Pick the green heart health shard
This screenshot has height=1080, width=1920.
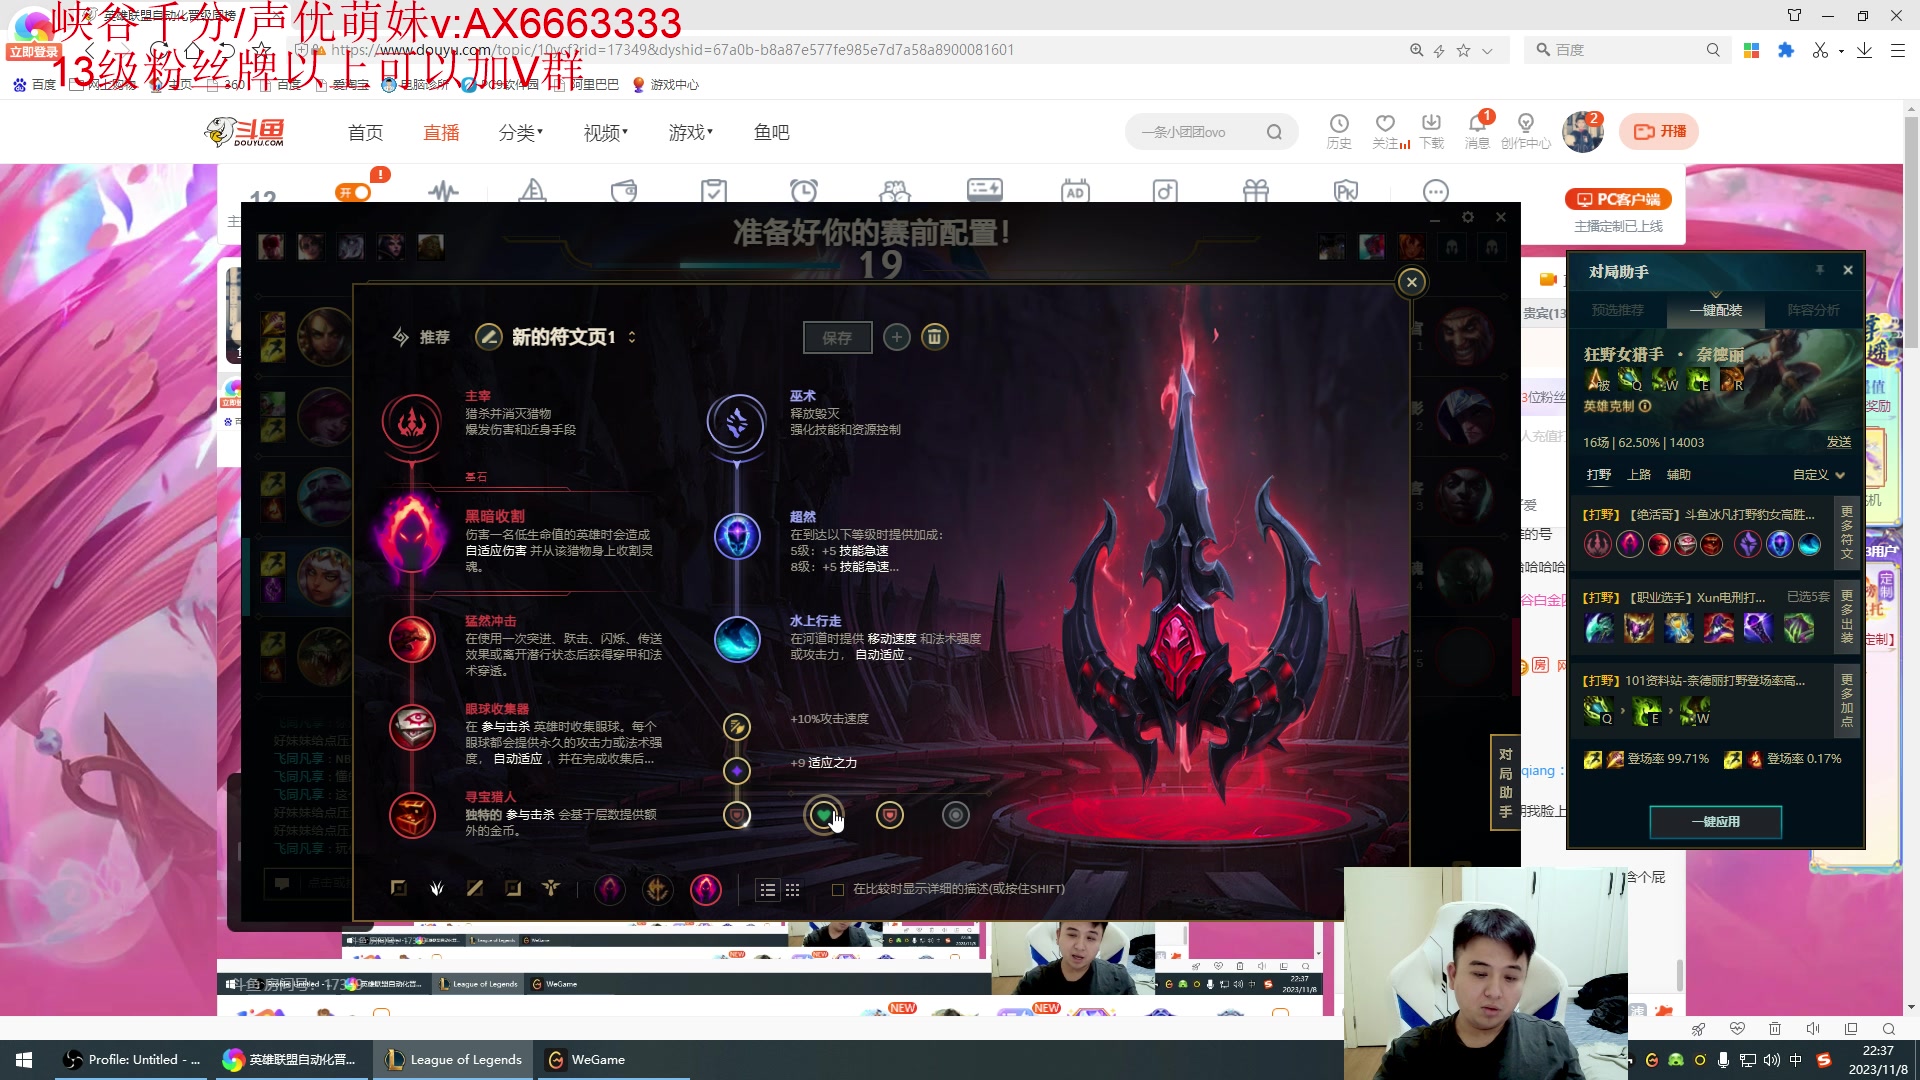click(823, 815)
